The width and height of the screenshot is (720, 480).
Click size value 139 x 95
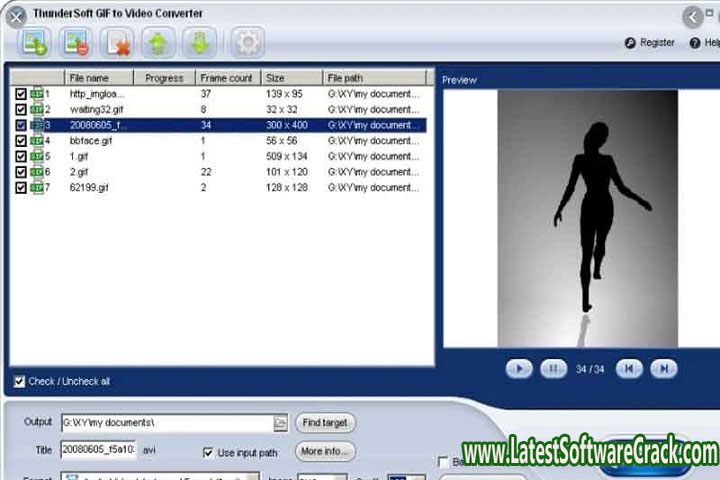pyautogui.click(x=284, y=94)
